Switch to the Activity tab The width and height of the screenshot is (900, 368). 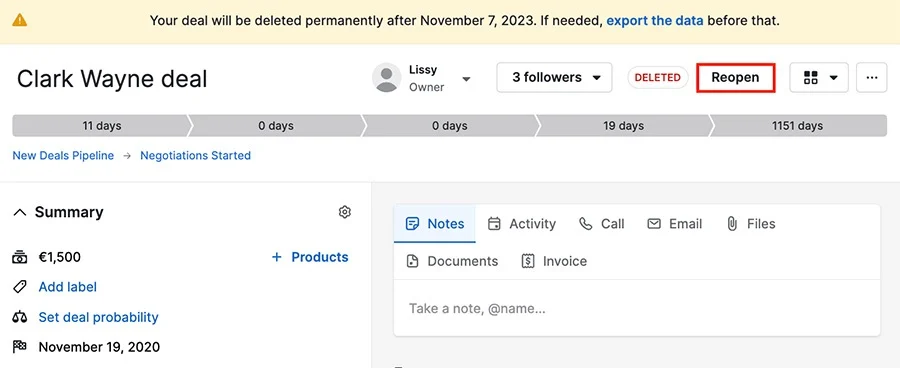[521, 224]
